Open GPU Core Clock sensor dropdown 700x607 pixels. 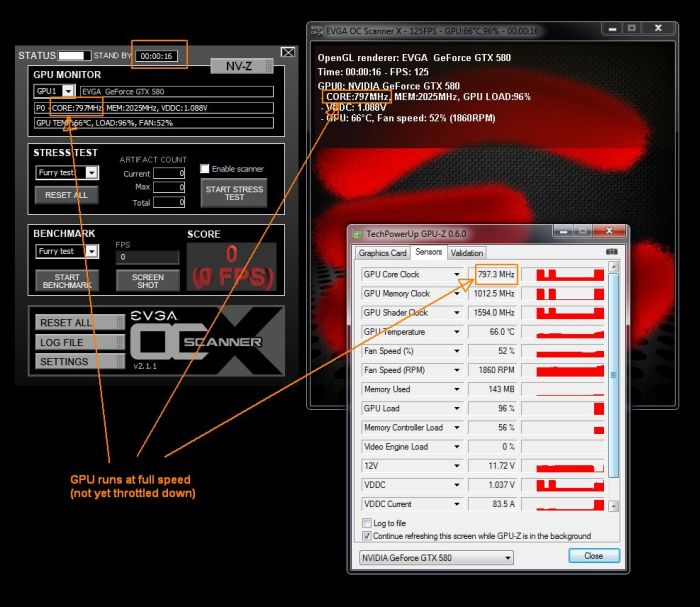[x=457, y=274]
